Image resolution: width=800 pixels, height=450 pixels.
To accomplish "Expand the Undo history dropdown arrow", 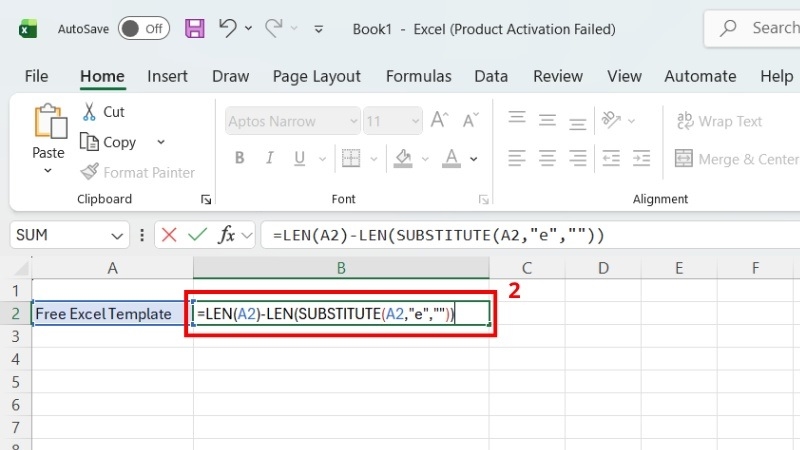I will point(248,28).
